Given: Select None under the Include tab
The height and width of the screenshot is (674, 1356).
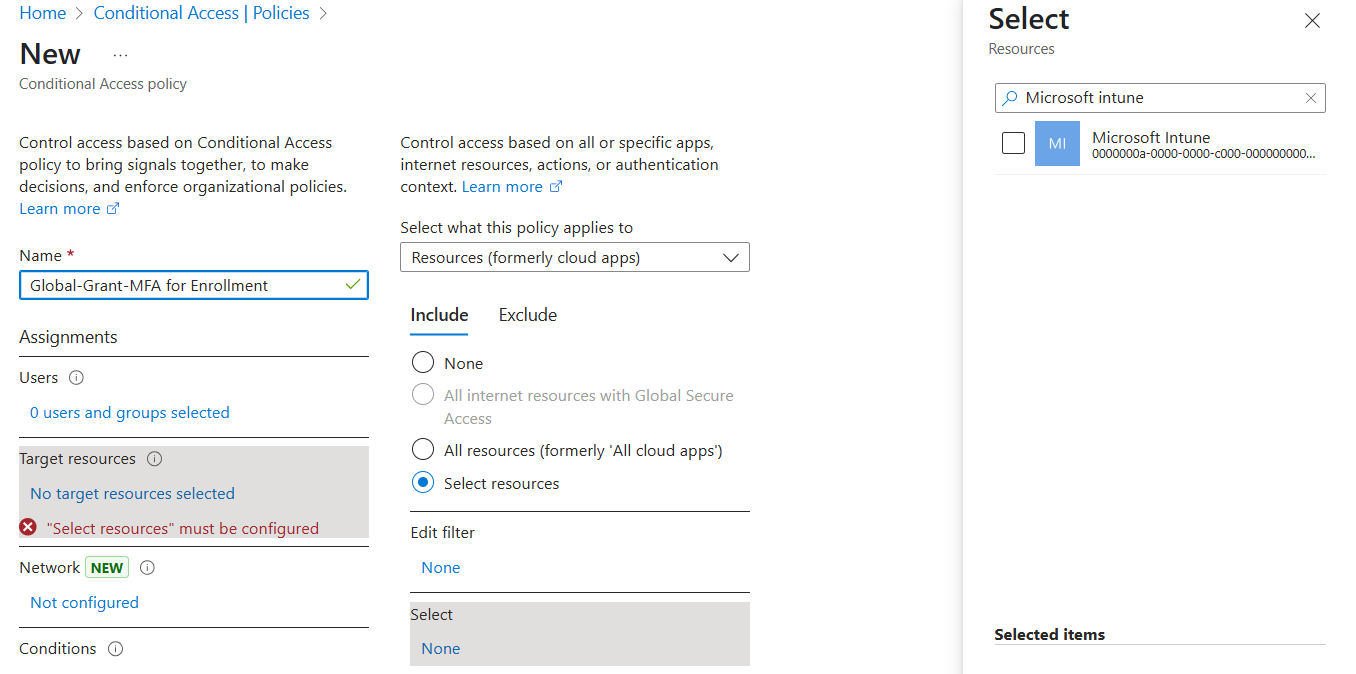Looking at the screenshot, I should [422, 362].
